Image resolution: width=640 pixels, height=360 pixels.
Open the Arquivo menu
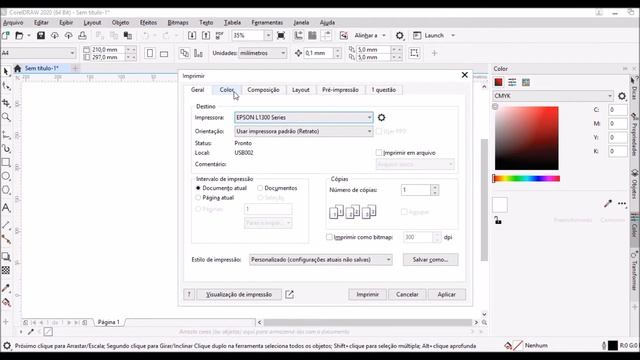(x=13, y=22)
